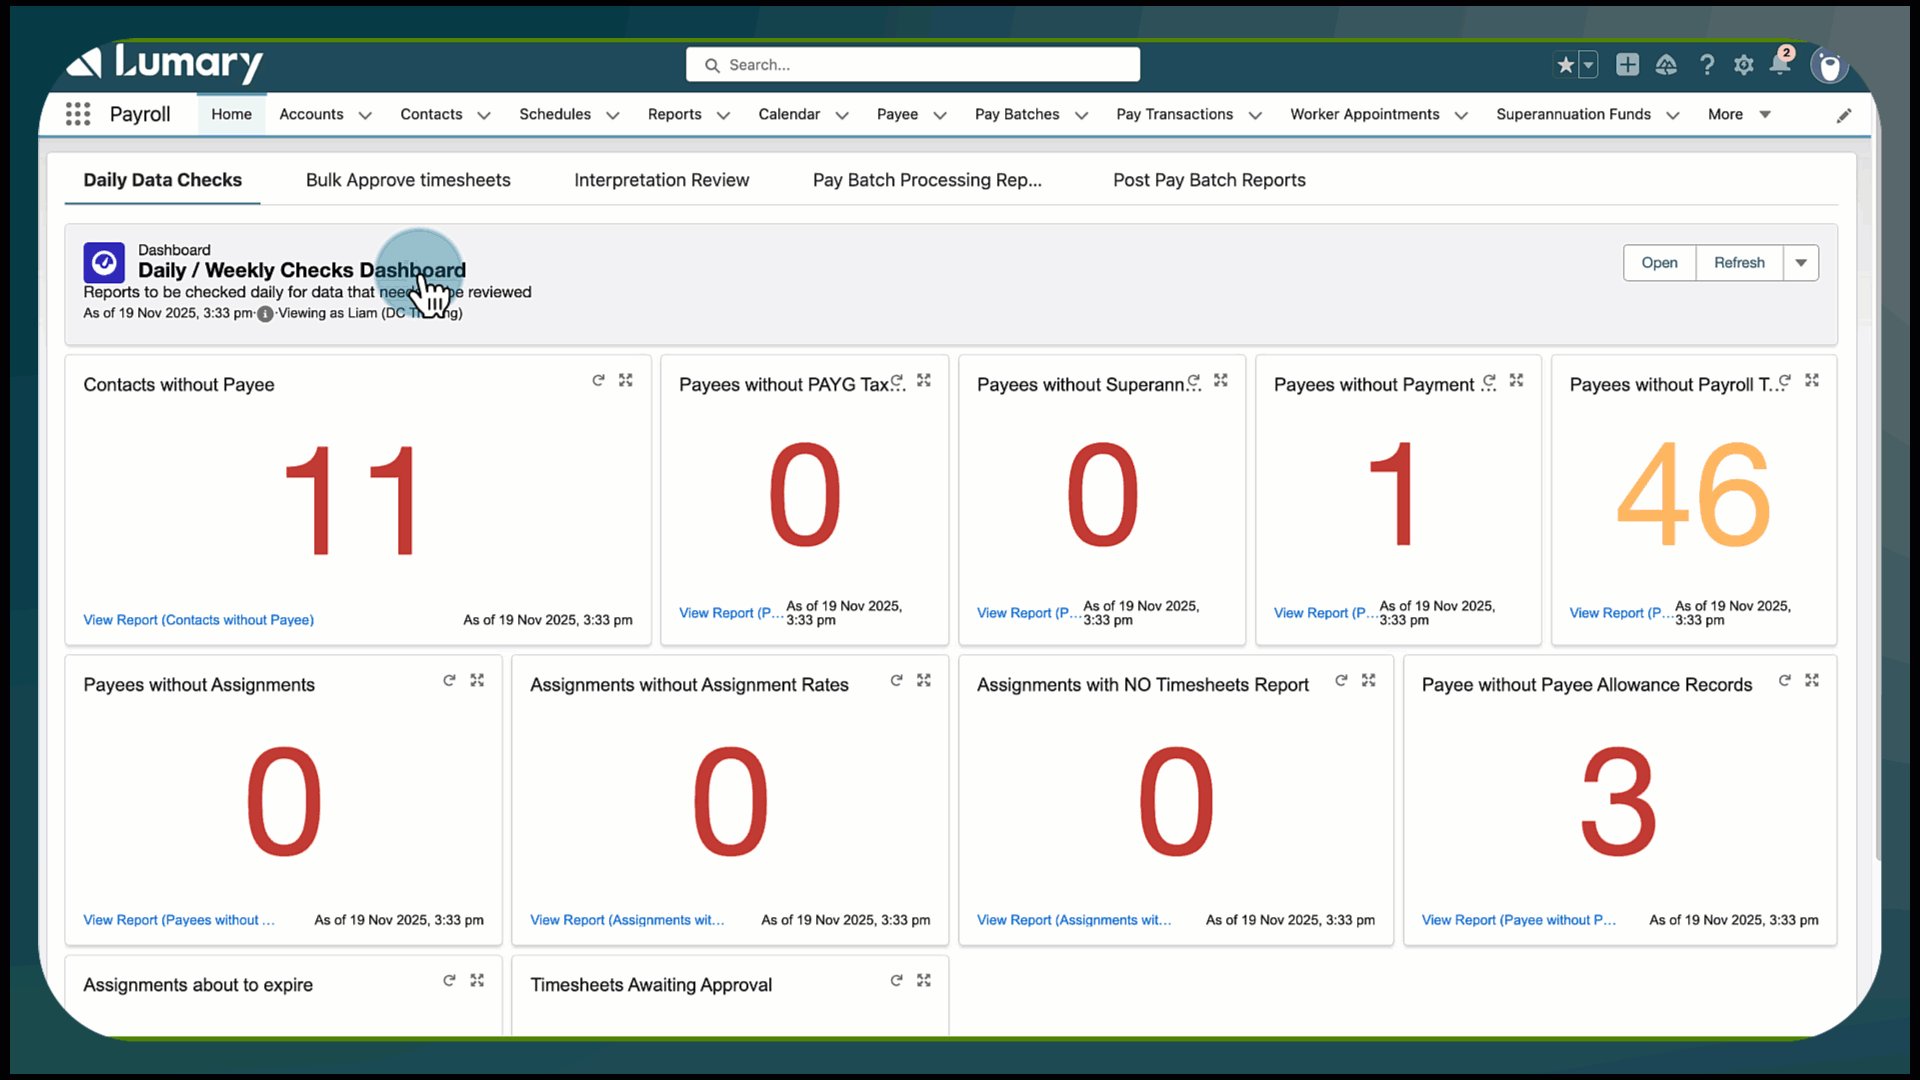Click the Help question mark icon
1920x1080 pixels.
click(x=1707, y=65)
